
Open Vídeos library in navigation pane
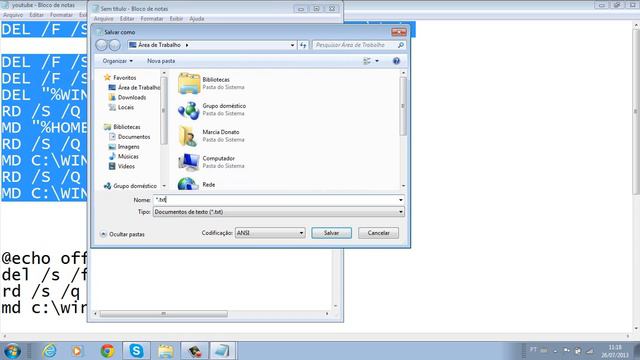122,166
